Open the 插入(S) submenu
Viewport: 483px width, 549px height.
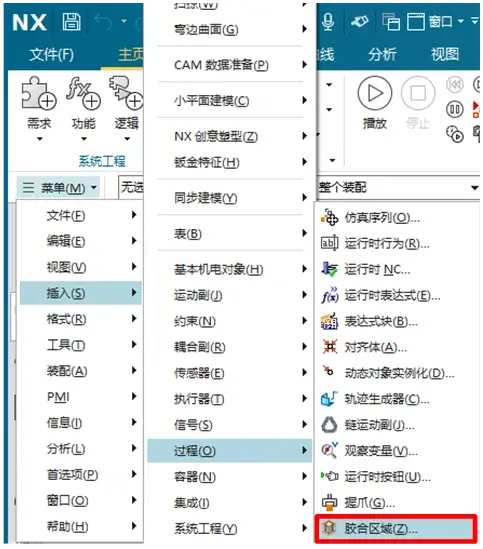[81, 293]
